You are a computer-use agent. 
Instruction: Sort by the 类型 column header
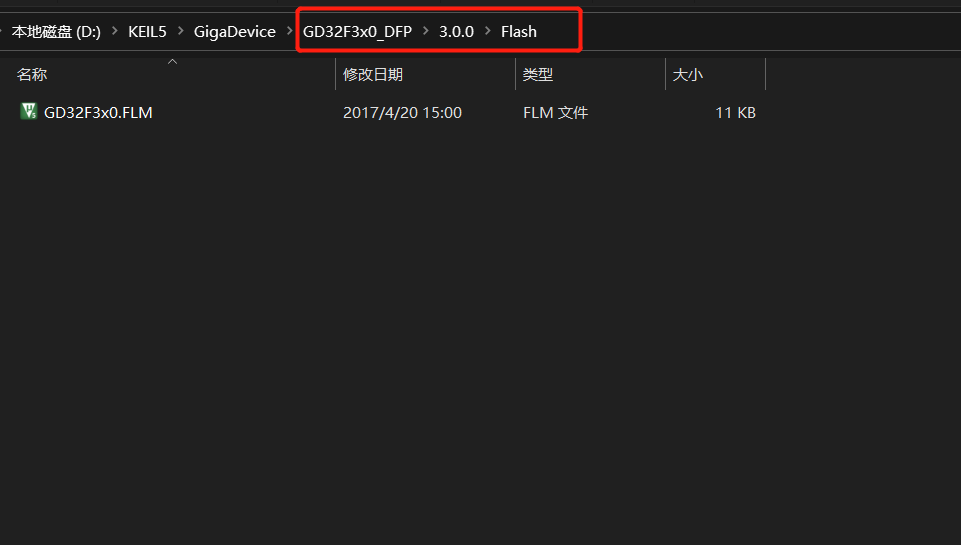(x=537, y=75)
